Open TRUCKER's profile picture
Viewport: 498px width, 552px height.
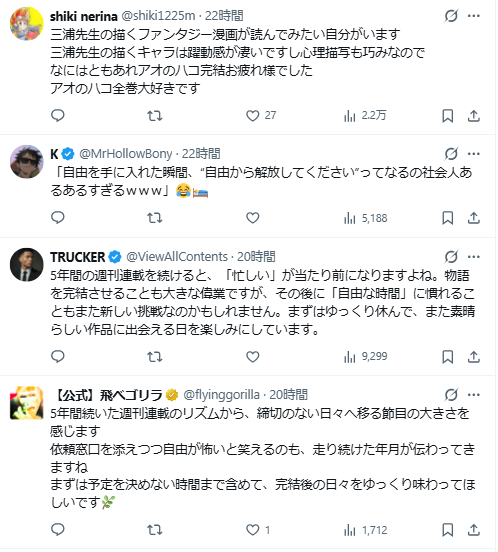coord(27,265)
